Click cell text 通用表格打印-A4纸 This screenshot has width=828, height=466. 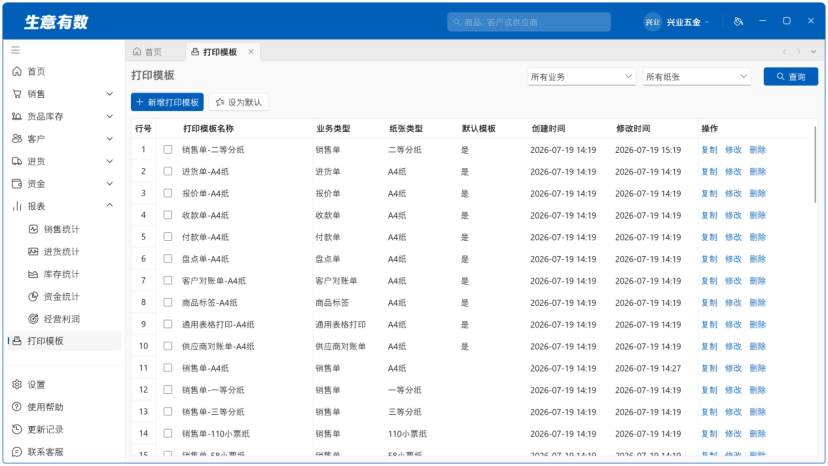(x=218, y=324)
